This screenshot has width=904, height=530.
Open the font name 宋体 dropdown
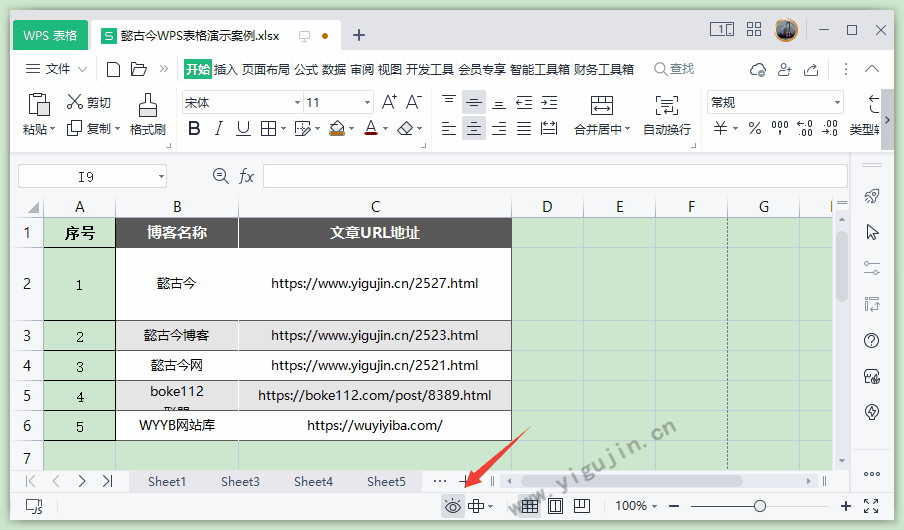pos(297,103)
